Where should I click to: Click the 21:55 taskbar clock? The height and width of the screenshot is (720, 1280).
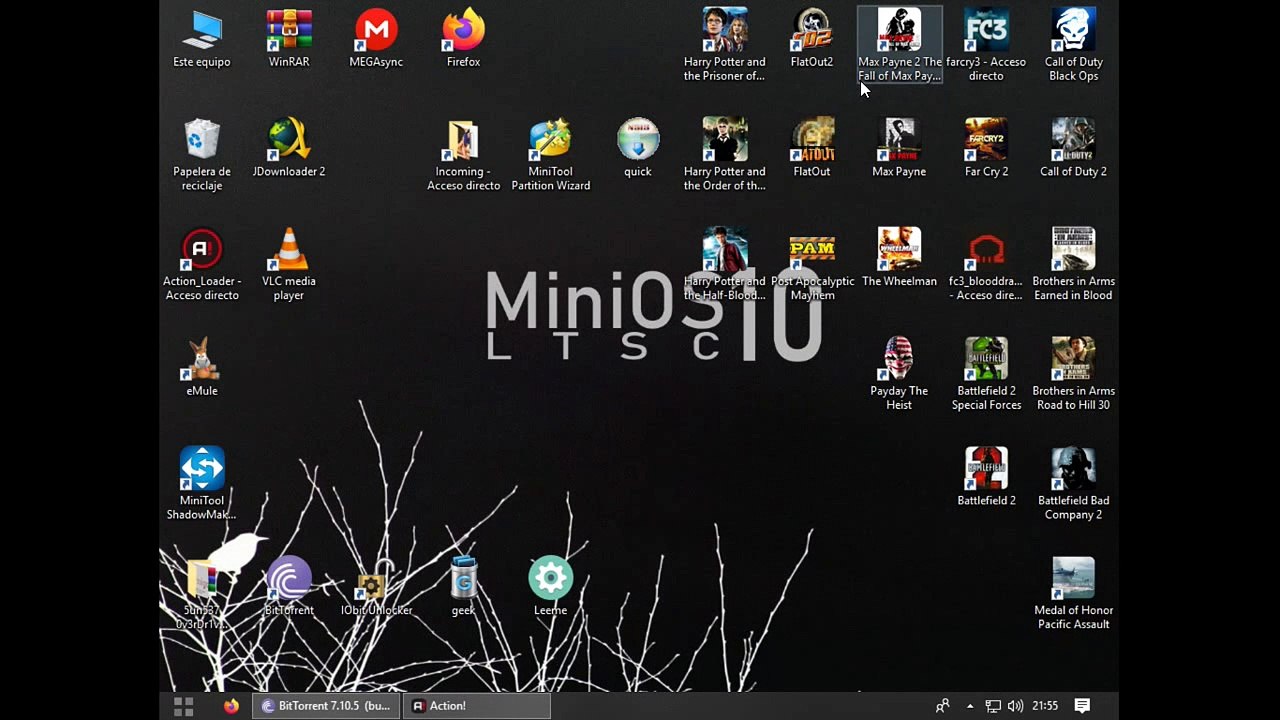coord(1045,706)
